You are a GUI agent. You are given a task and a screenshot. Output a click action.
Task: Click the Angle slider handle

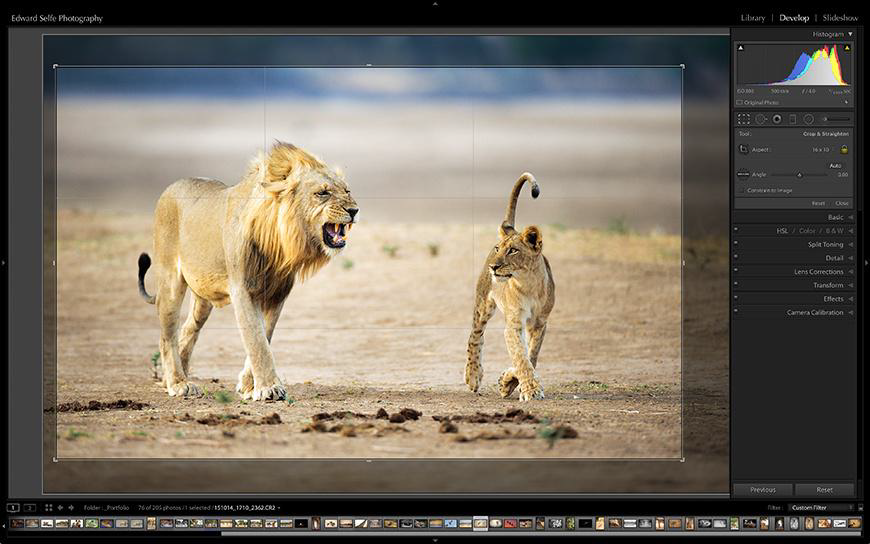pos(800,175)
